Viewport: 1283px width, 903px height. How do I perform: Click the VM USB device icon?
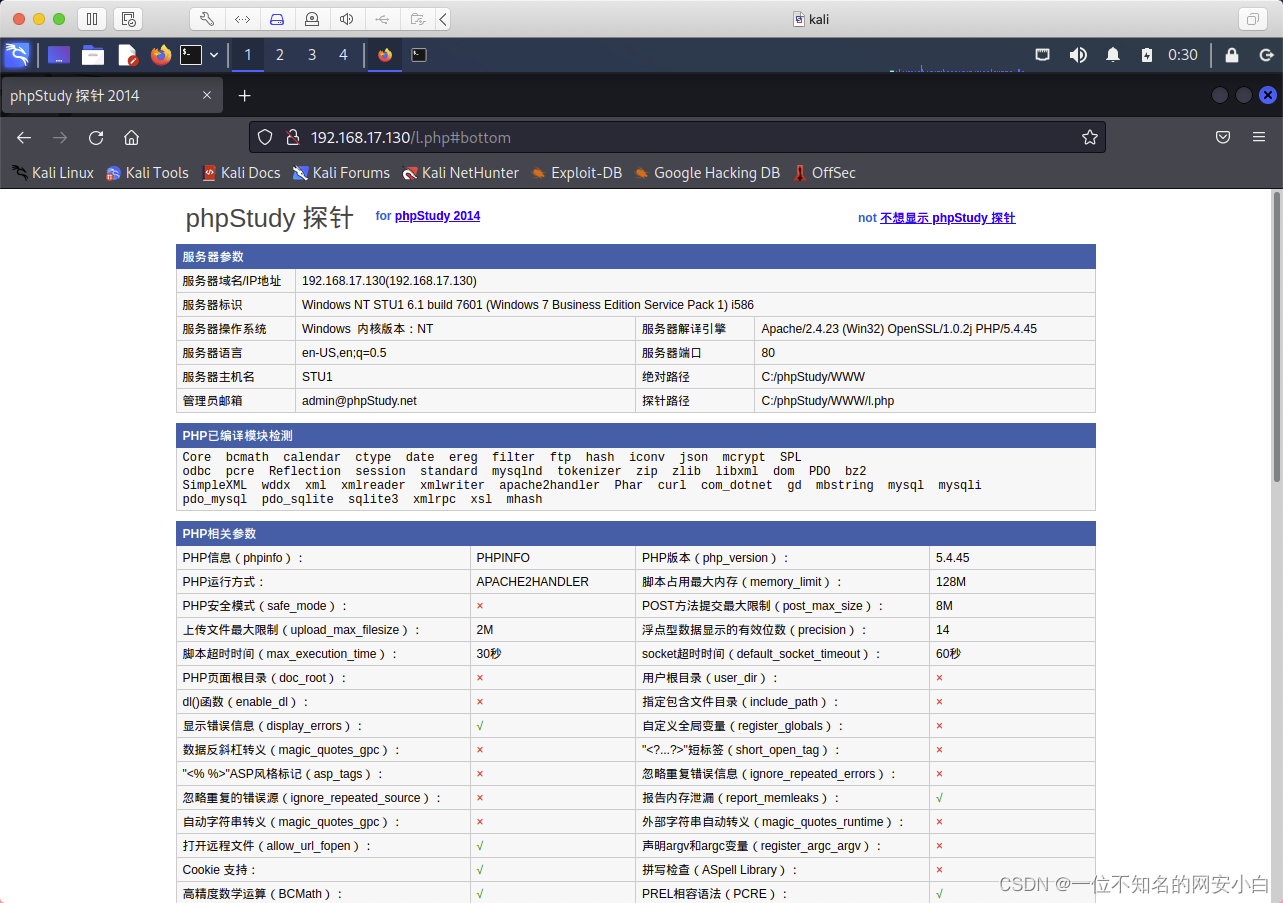coord(382,19)
